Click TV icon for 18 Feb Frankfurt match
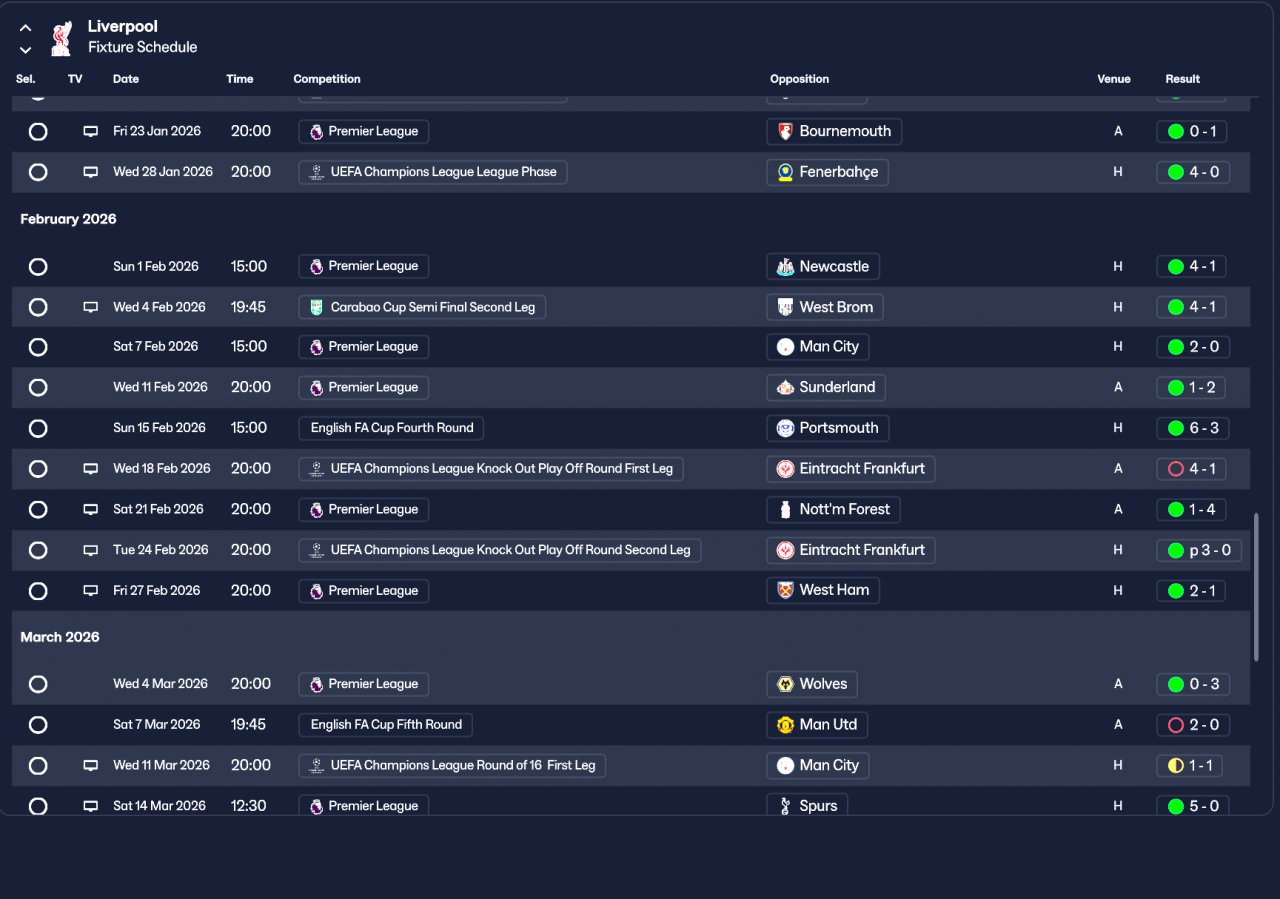 tap(91, 468)
